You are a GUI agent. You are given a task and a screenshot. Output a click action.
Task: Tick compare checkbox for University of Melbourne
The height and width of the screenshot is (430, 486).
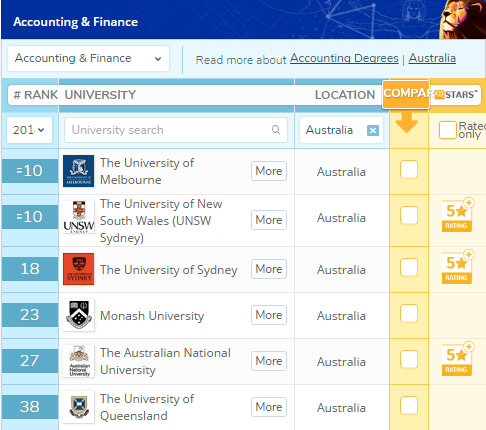click(409, 169)
